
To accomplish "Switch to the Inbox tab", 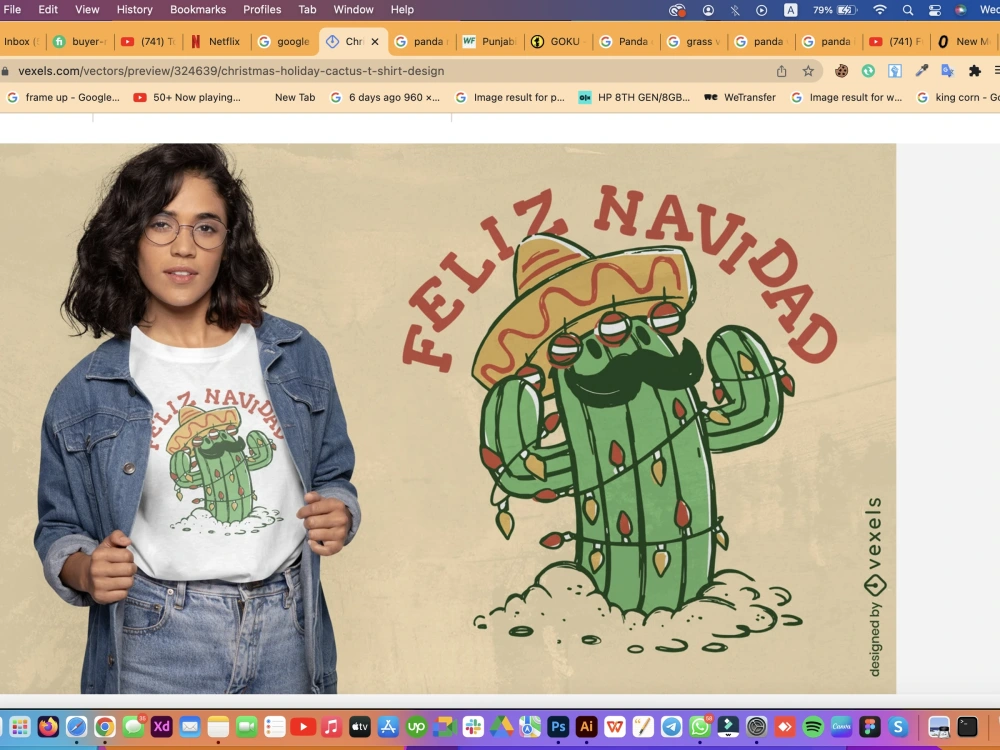I will click(21, 41).
